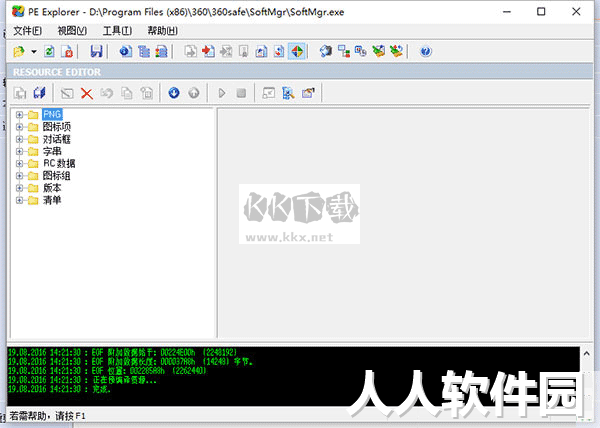Click the gray play triangle button
Viewport: 600px width, 428px height.
click(x=222, y=93)
